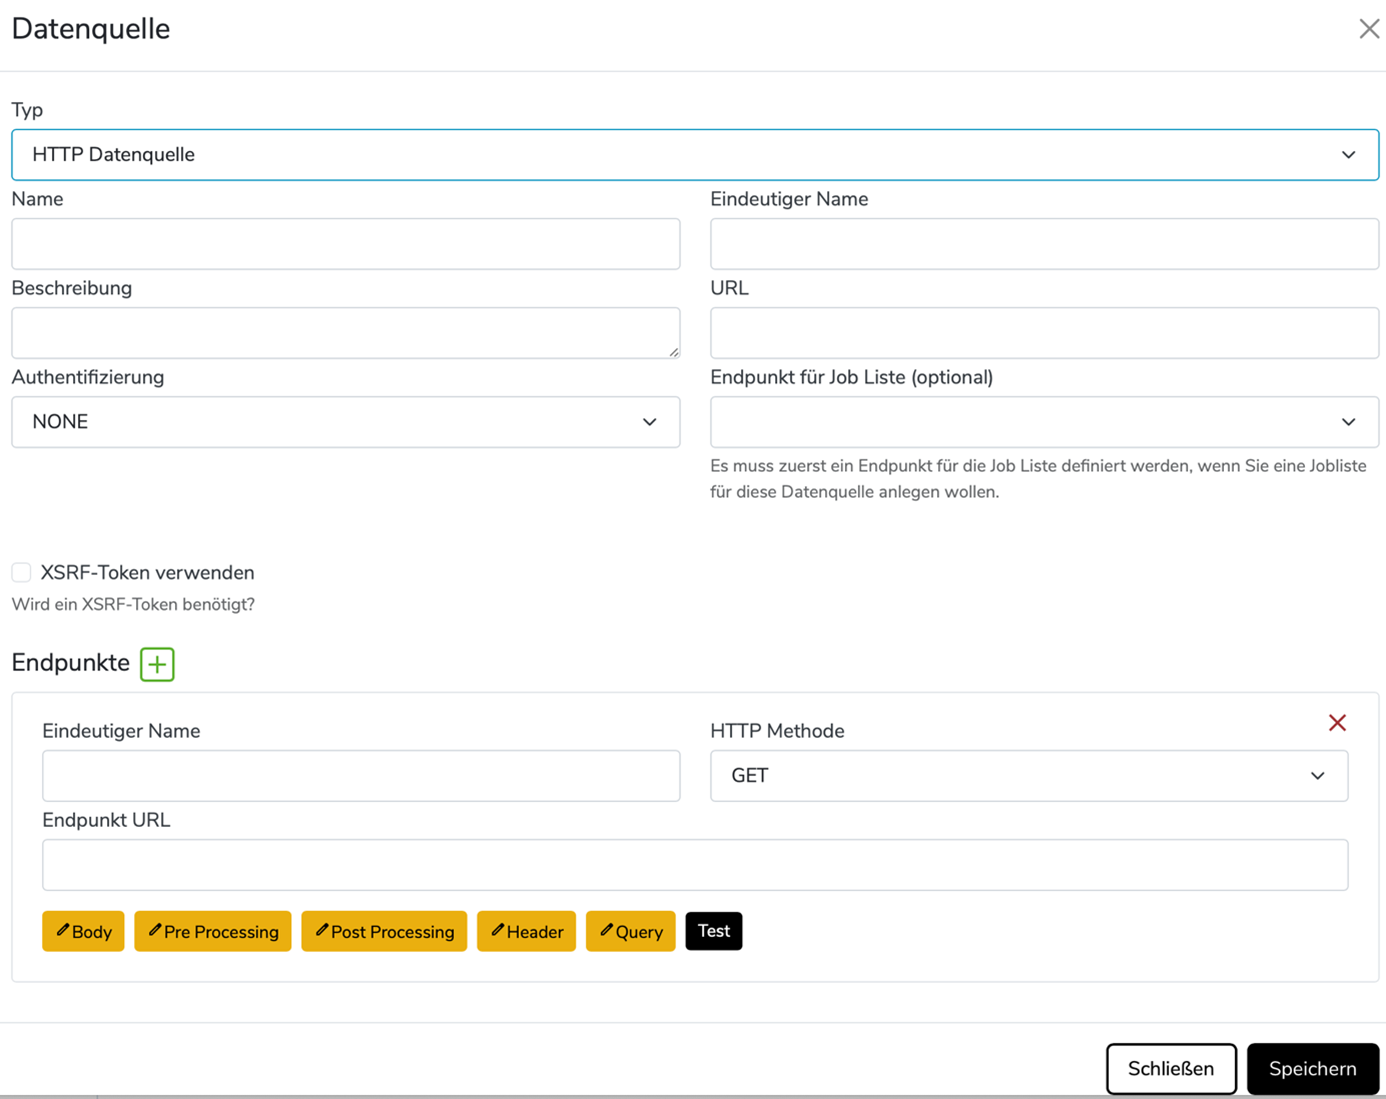Click the XSRF-Token verwenden label text

point(148,573)
